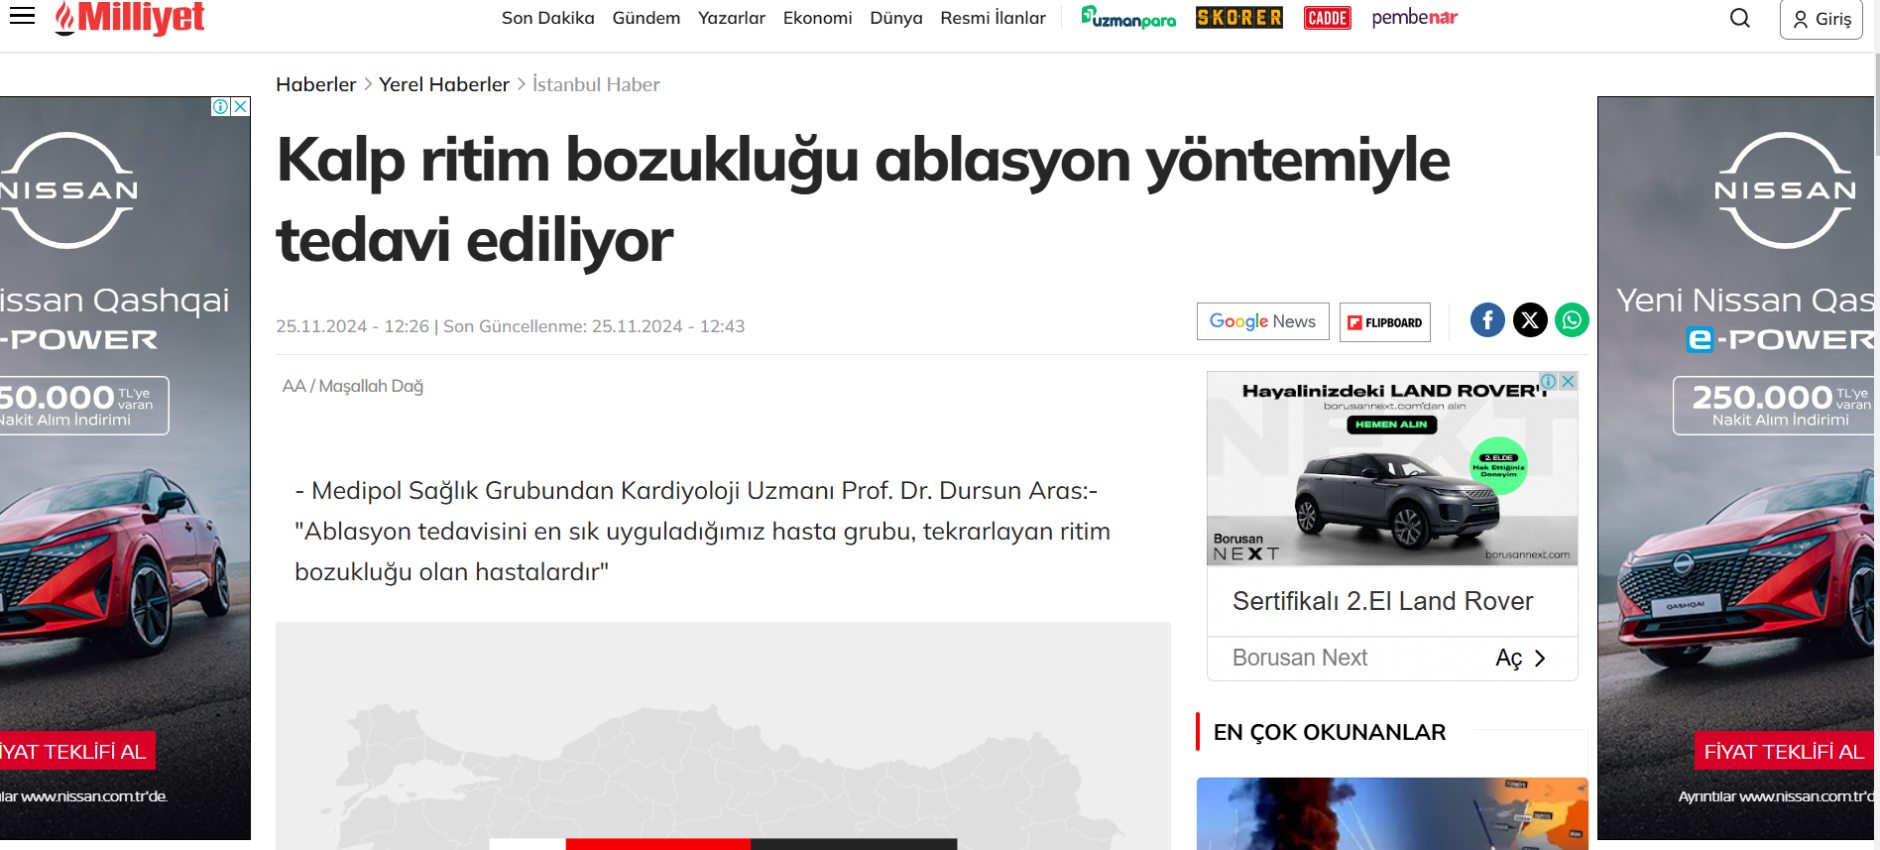This screenshot has height=850, width=1880.
Task: Open Sertifikalı 2.El Land Rover ad title
Action: [1383, 601]
